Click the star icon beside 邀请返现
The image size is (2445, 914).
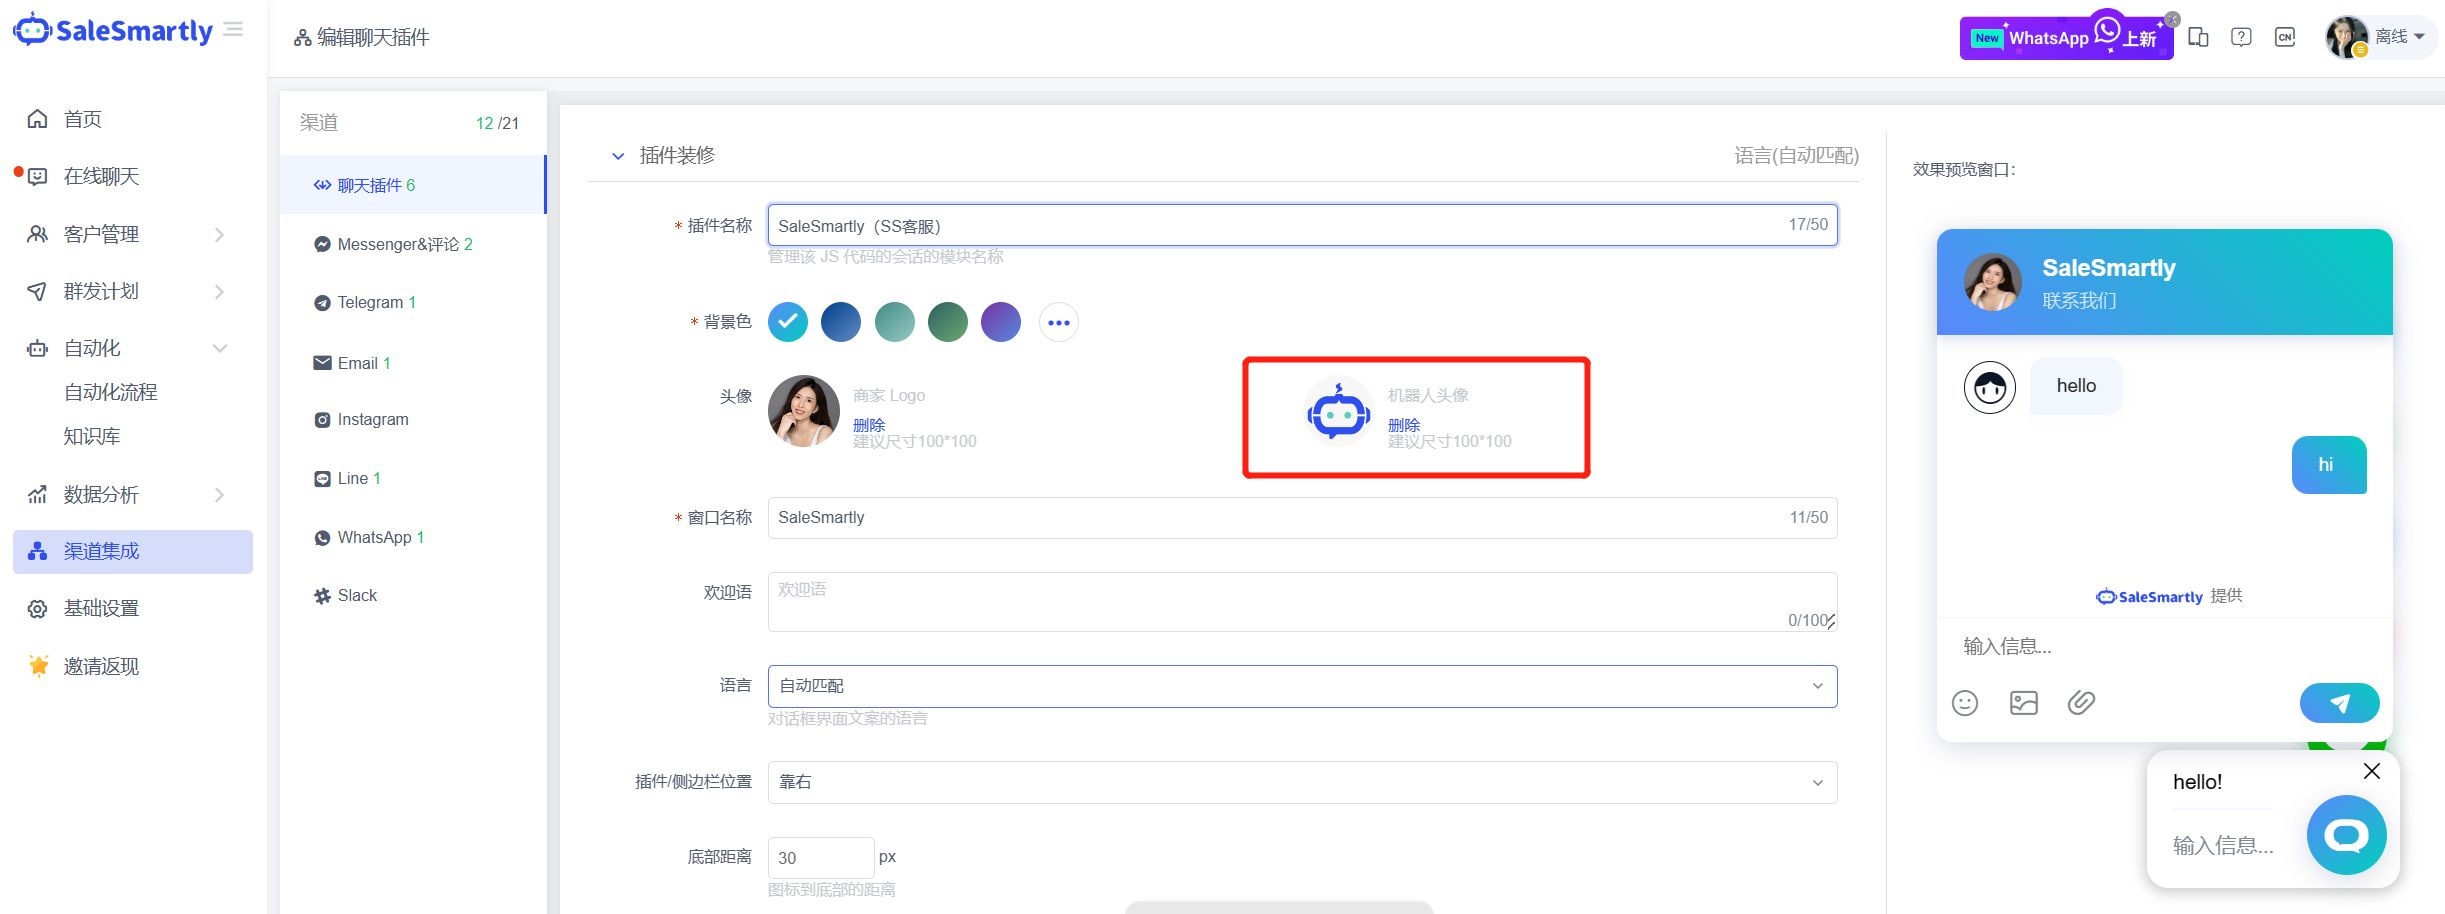pyautogui.click(x=38, y=665)
